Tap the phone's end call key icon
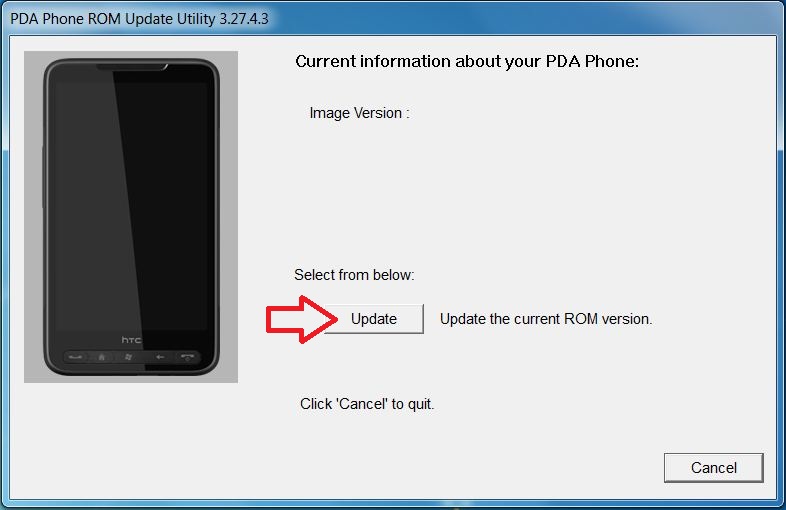786x510 pixels. (187, 357)
